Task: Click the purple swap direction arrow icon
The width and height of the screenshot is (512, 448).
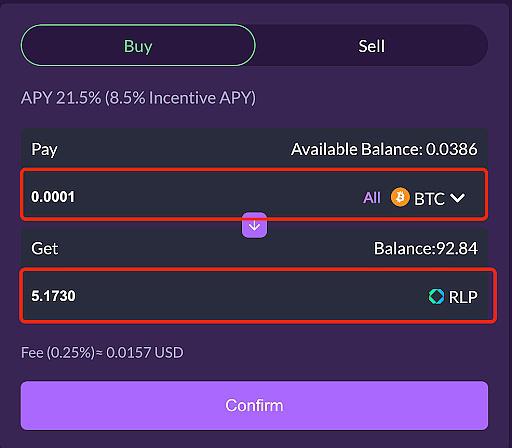Action: coord(254,226)
